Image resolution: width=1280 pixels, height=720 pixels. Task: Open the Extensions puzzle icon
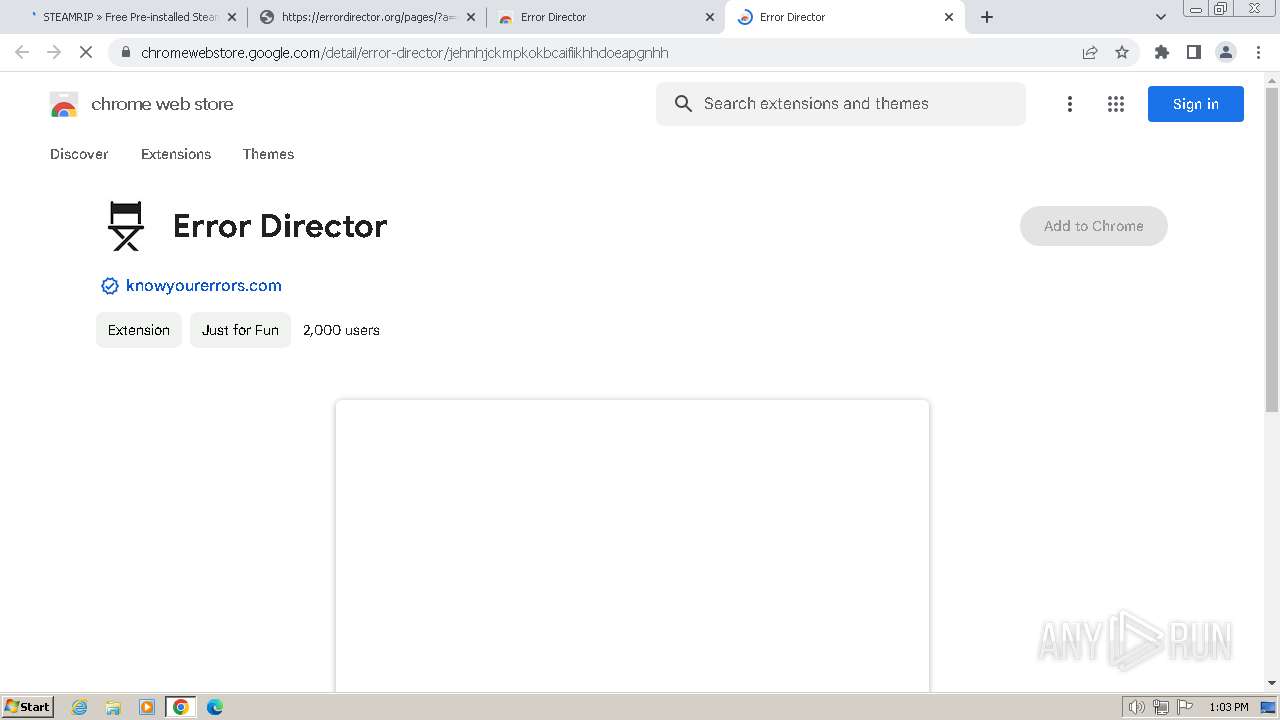[1162, 53]
